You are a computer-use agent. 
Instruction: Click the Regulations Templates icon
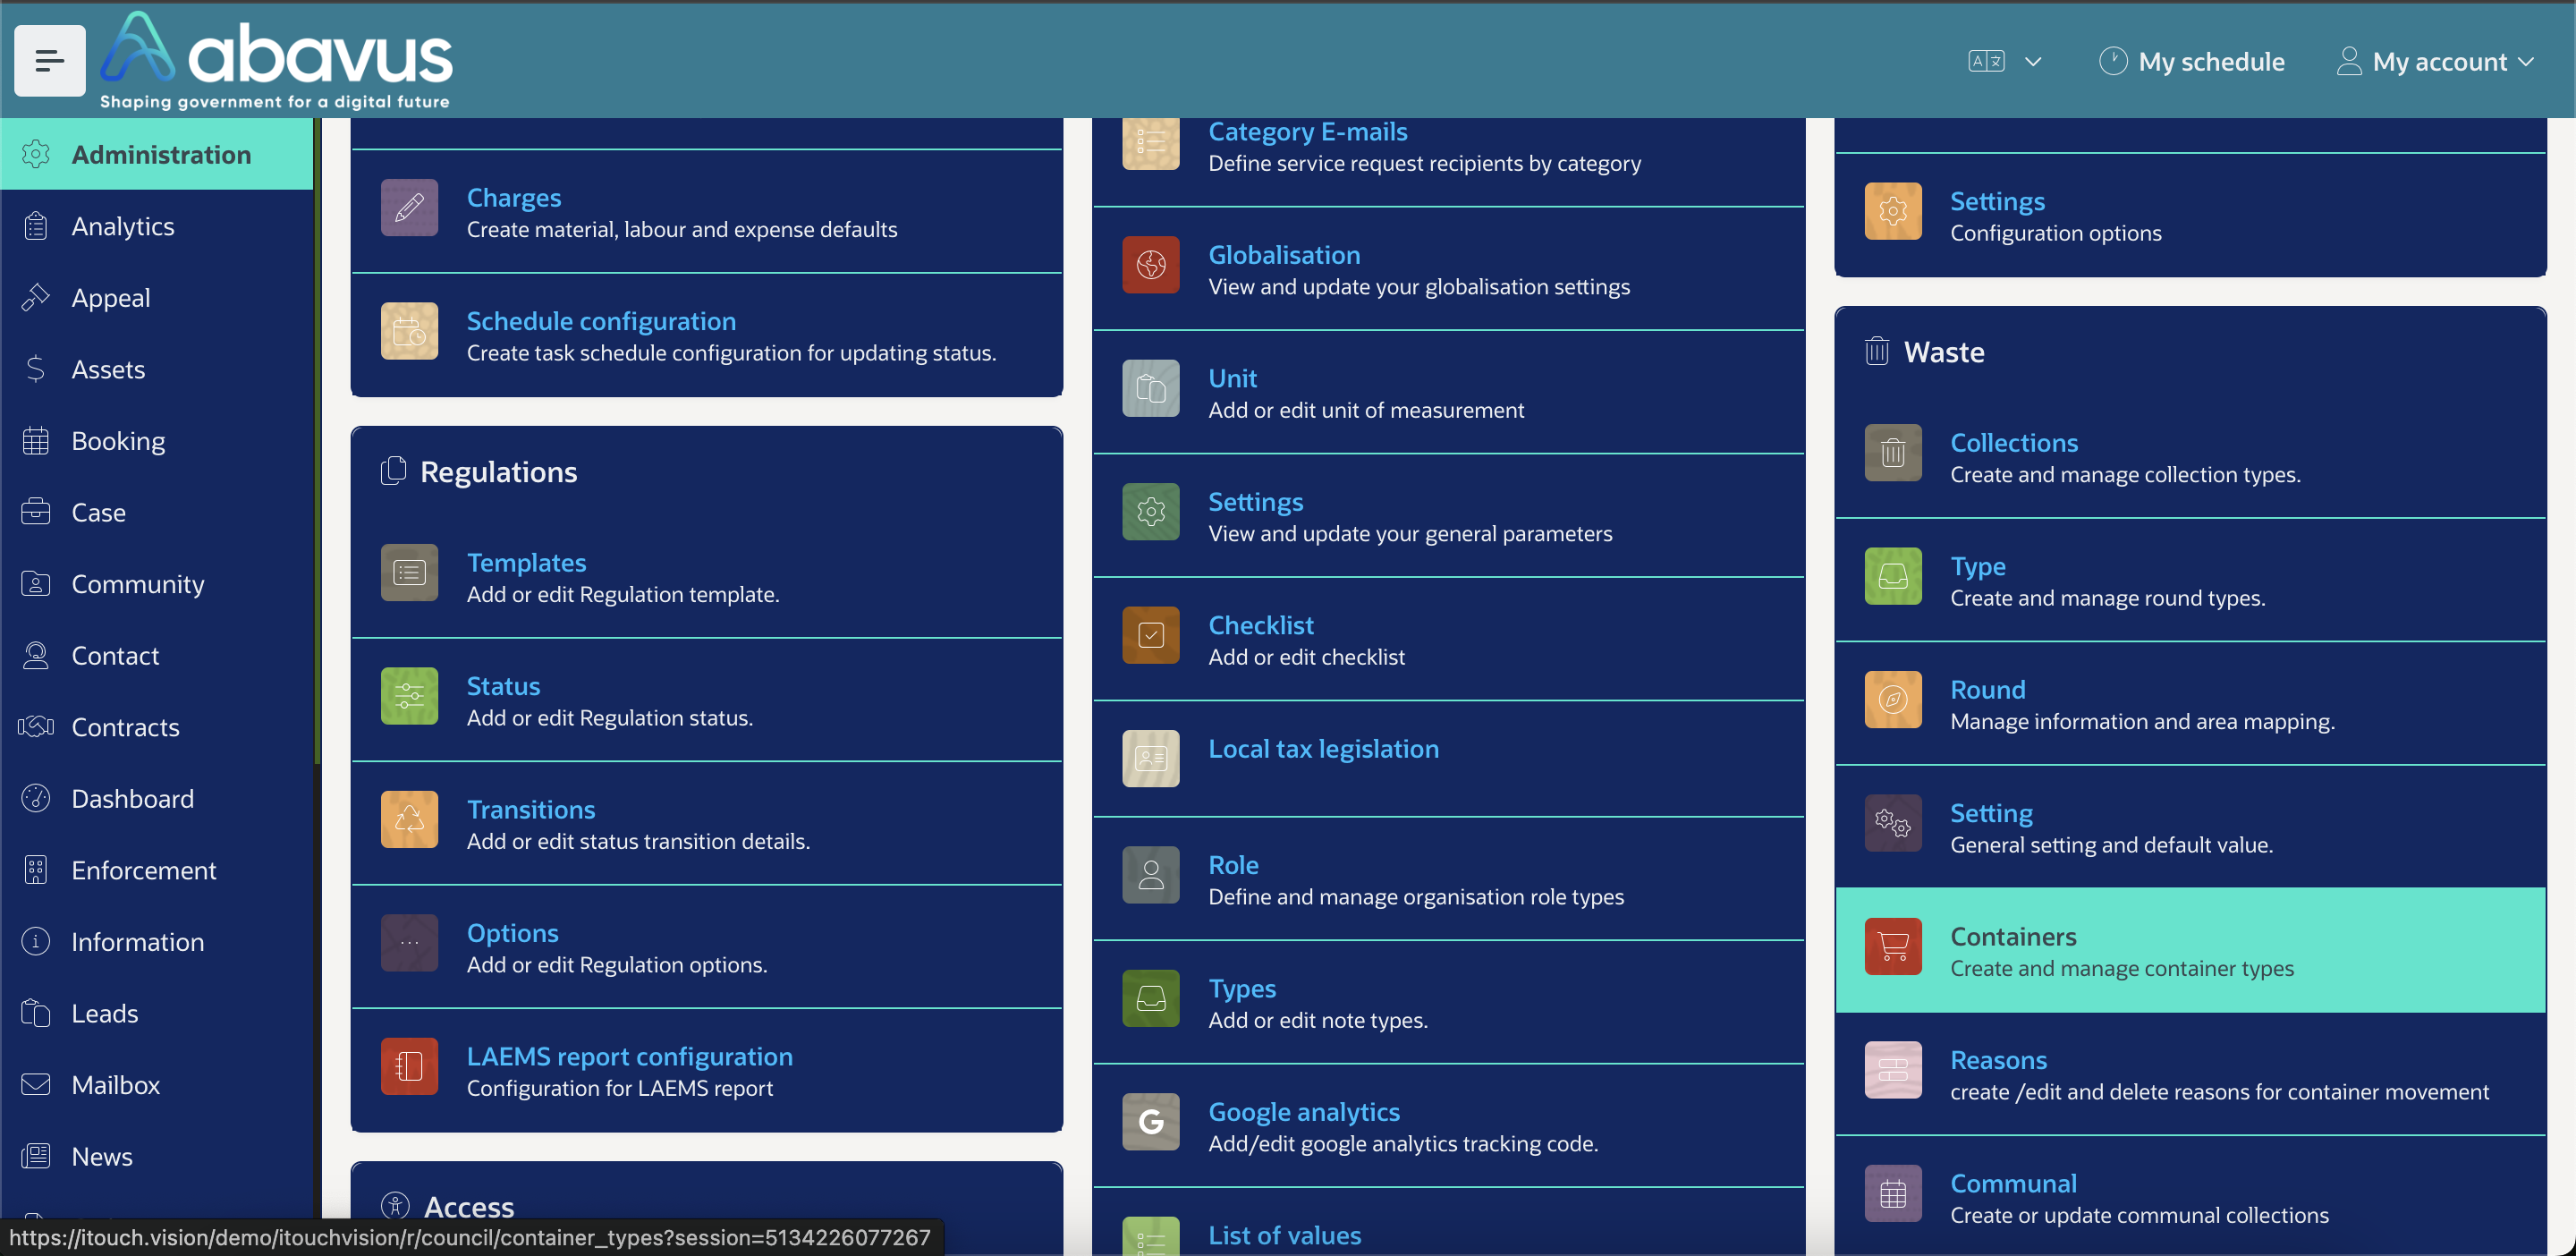click(409, 572)
